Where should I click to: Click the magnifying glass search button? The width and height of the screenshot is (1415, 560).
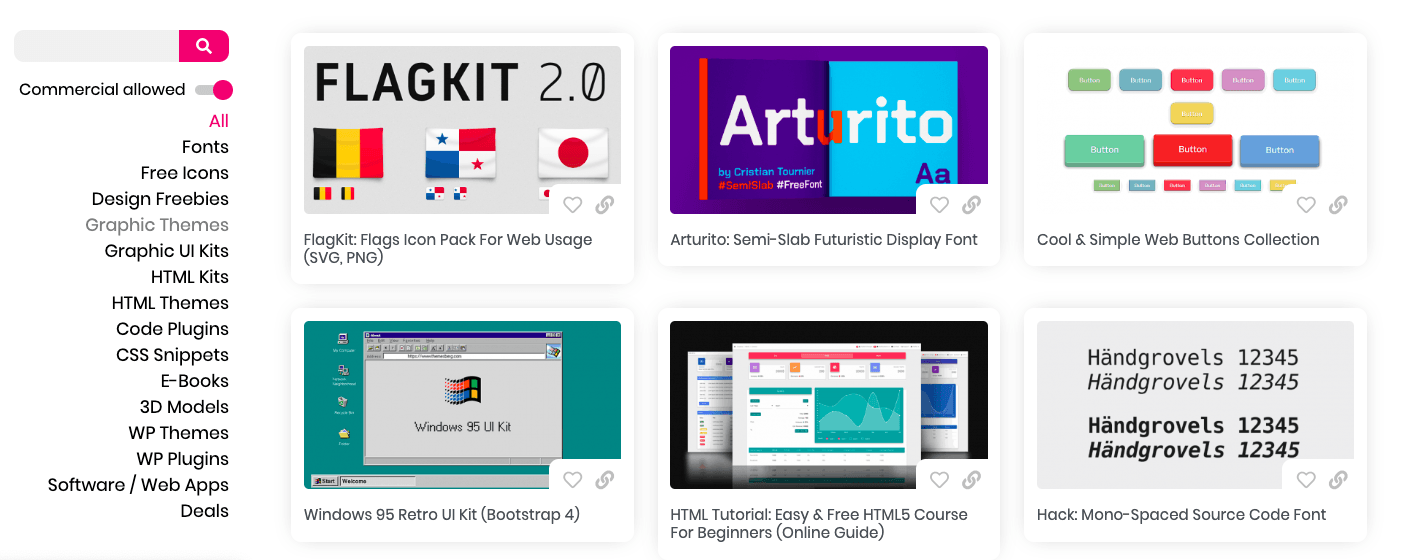[x=204, y=46]
